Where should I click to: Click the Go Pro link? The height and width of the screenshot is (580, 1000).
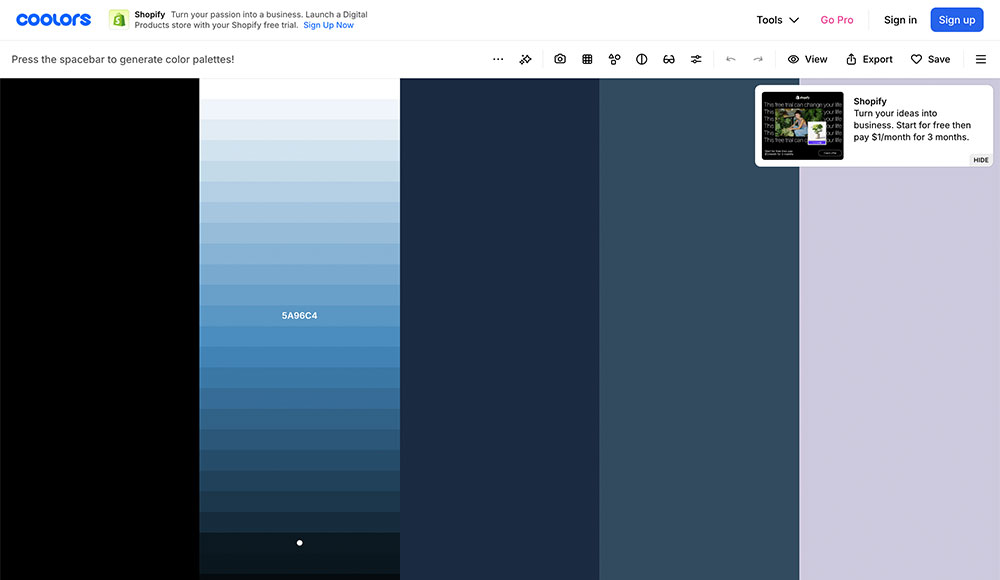[x=837, y=20]
